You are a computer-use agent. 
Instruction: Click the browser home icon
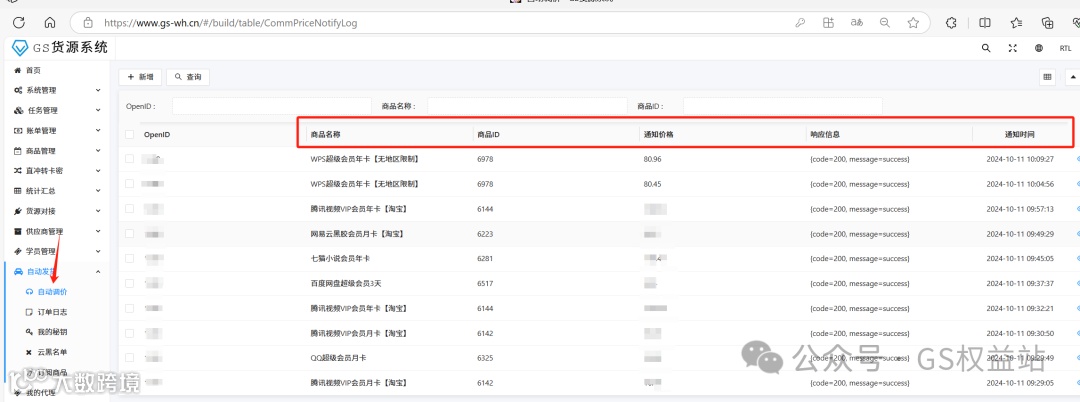click(x=50, y=23)
